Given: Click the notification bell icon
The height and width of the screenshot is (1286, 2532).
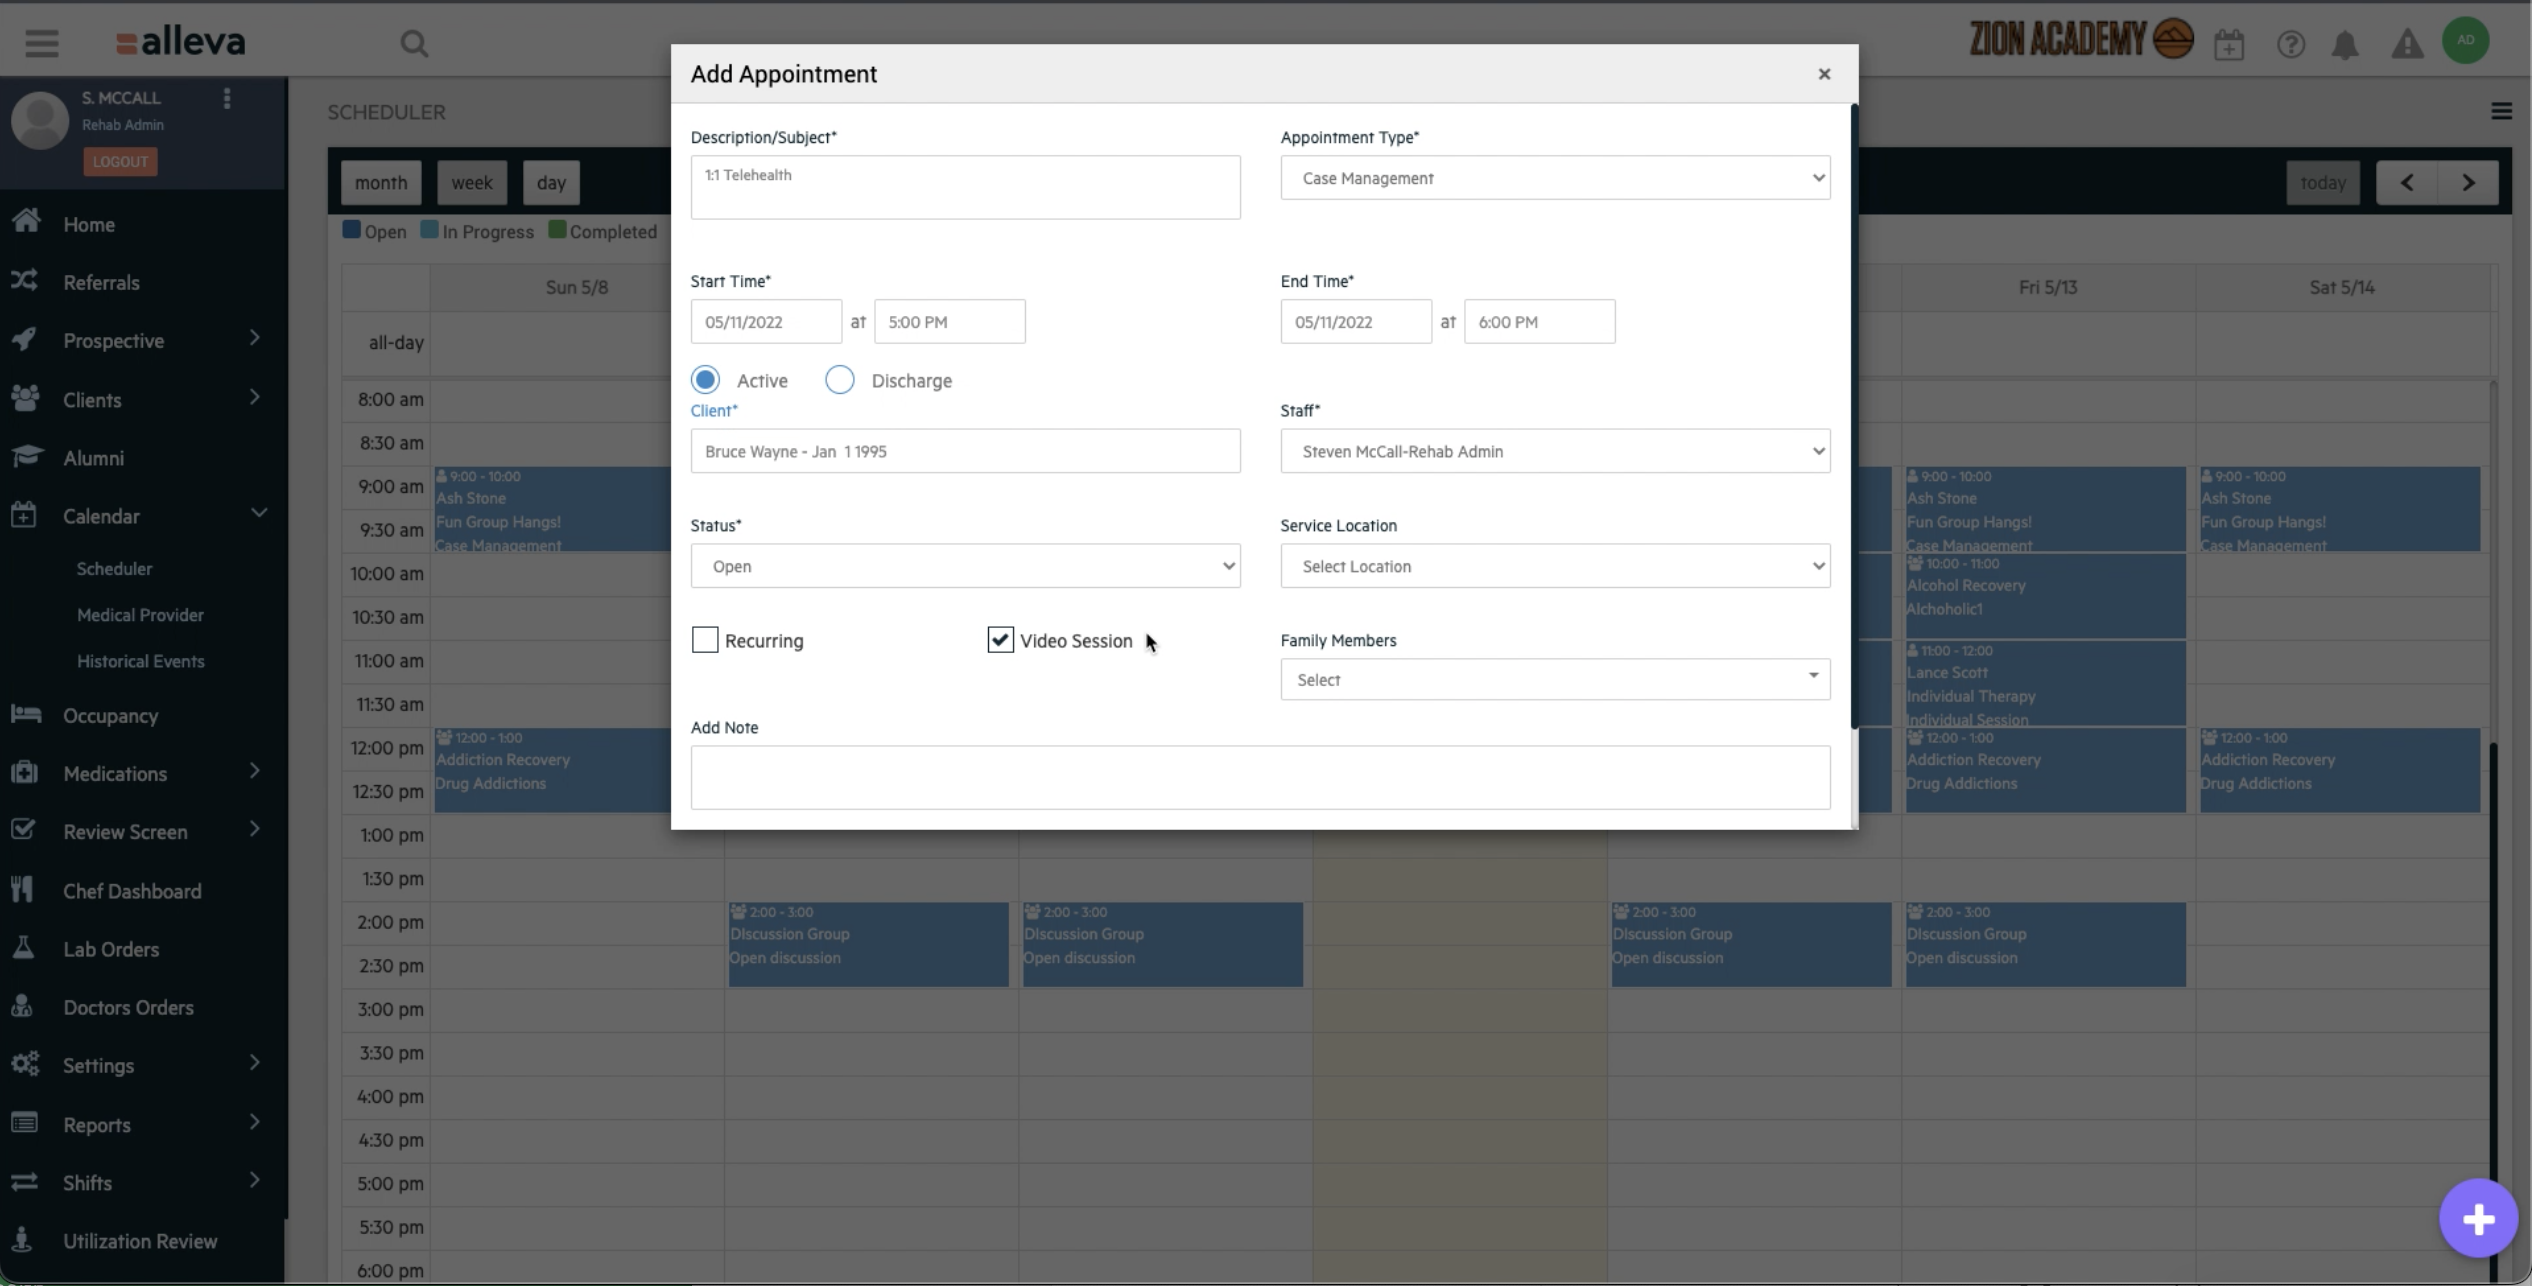Looking at the screenshot, I should coord(2346,43).
